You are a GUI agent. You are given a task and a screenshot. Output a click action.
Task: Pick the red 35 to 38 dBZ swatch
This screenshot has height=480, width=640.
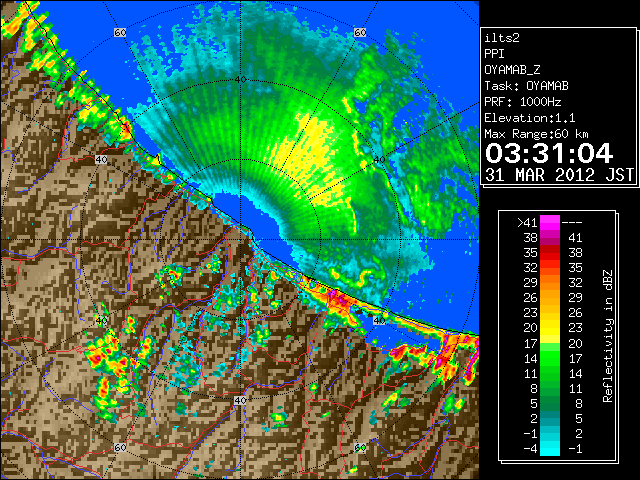(550, 253)
